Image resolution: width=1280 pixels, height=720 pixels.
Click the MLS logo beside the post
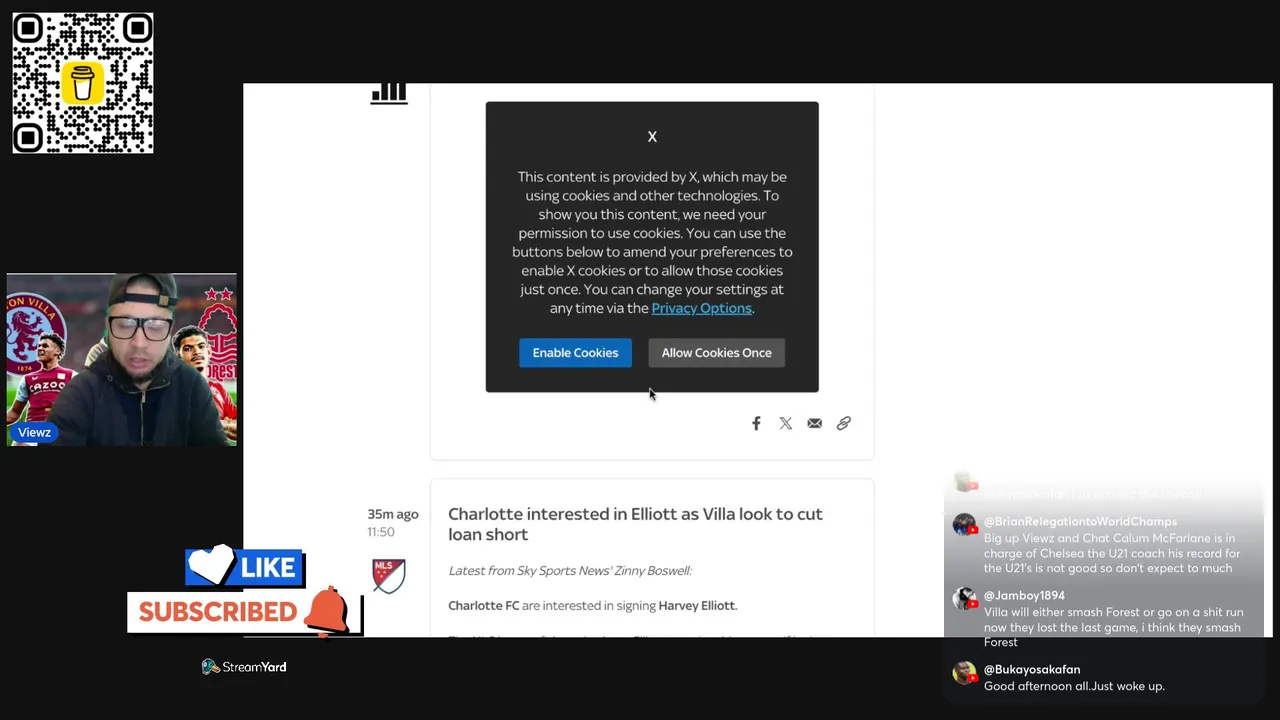tap(388, 576)
